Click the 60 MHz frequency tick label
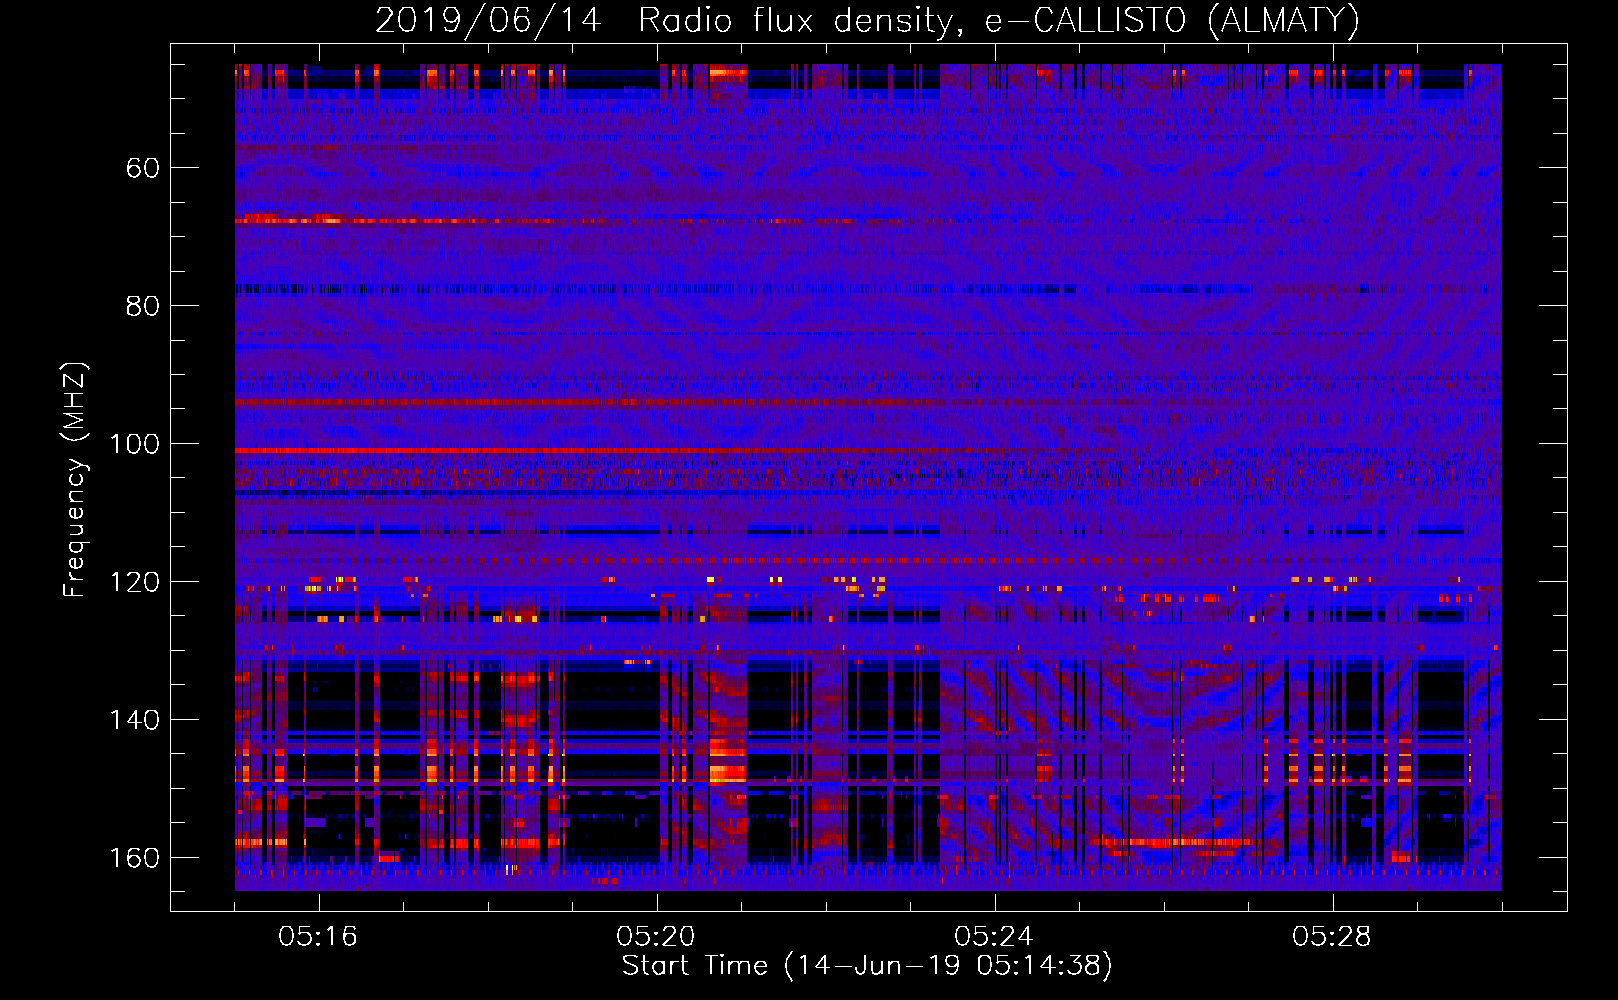 143,168
